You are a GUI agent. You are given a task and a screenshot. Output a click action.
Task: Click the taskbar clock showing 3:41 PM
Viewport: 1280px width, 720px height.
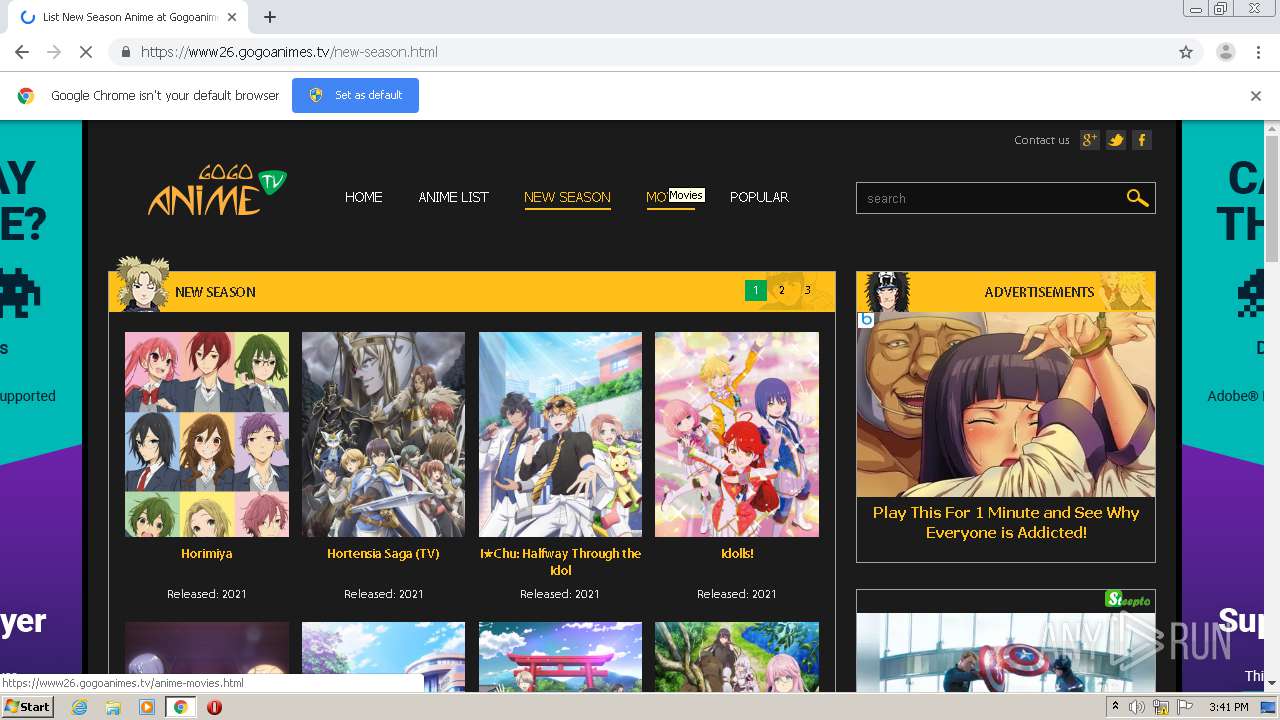tap(1228, 707)
